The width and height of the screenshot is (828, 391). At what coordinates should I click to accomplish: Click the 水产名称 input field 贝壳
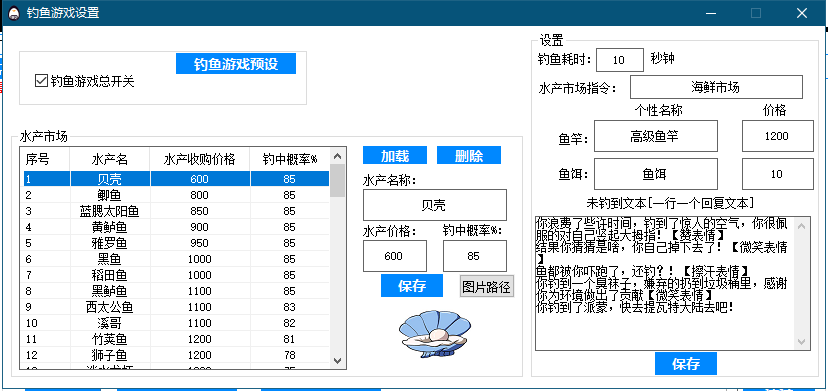click(435, 205)
